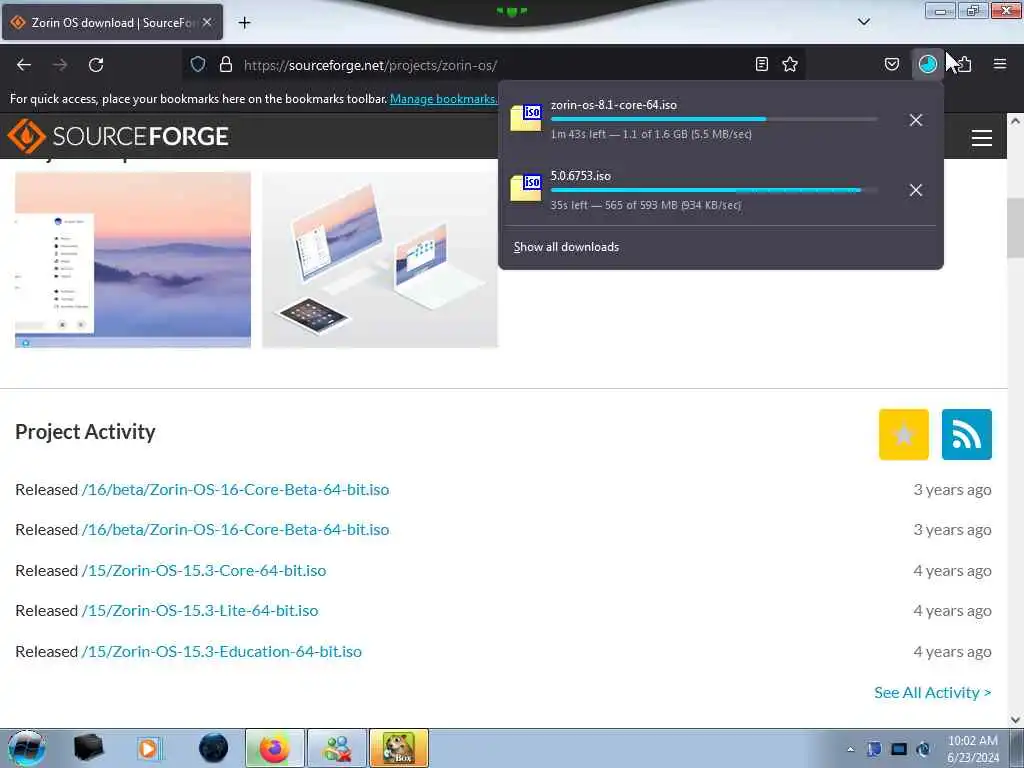
Task: Open the Box taskbar application
Action: click(x=399, y=748)
